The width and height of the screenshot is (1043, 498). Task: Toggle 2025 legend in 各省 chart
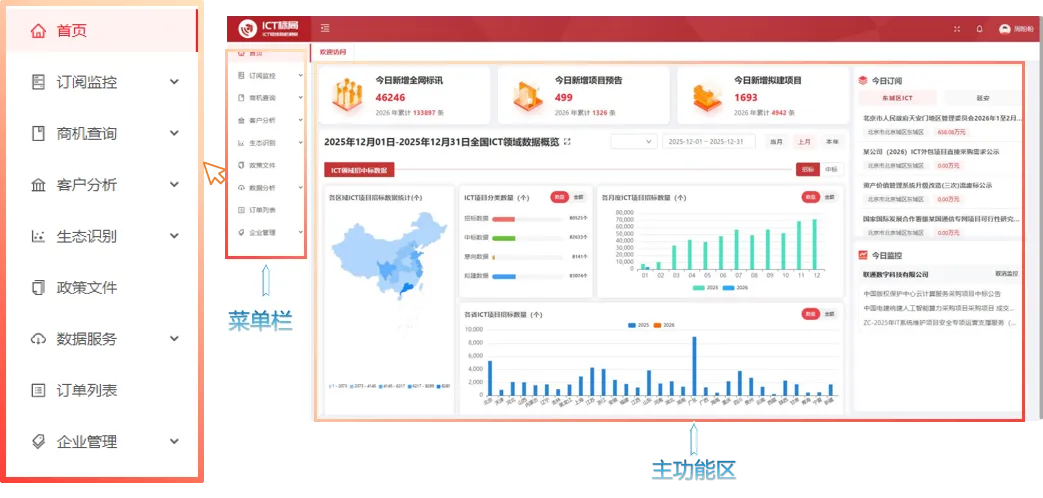click(639, 325)
